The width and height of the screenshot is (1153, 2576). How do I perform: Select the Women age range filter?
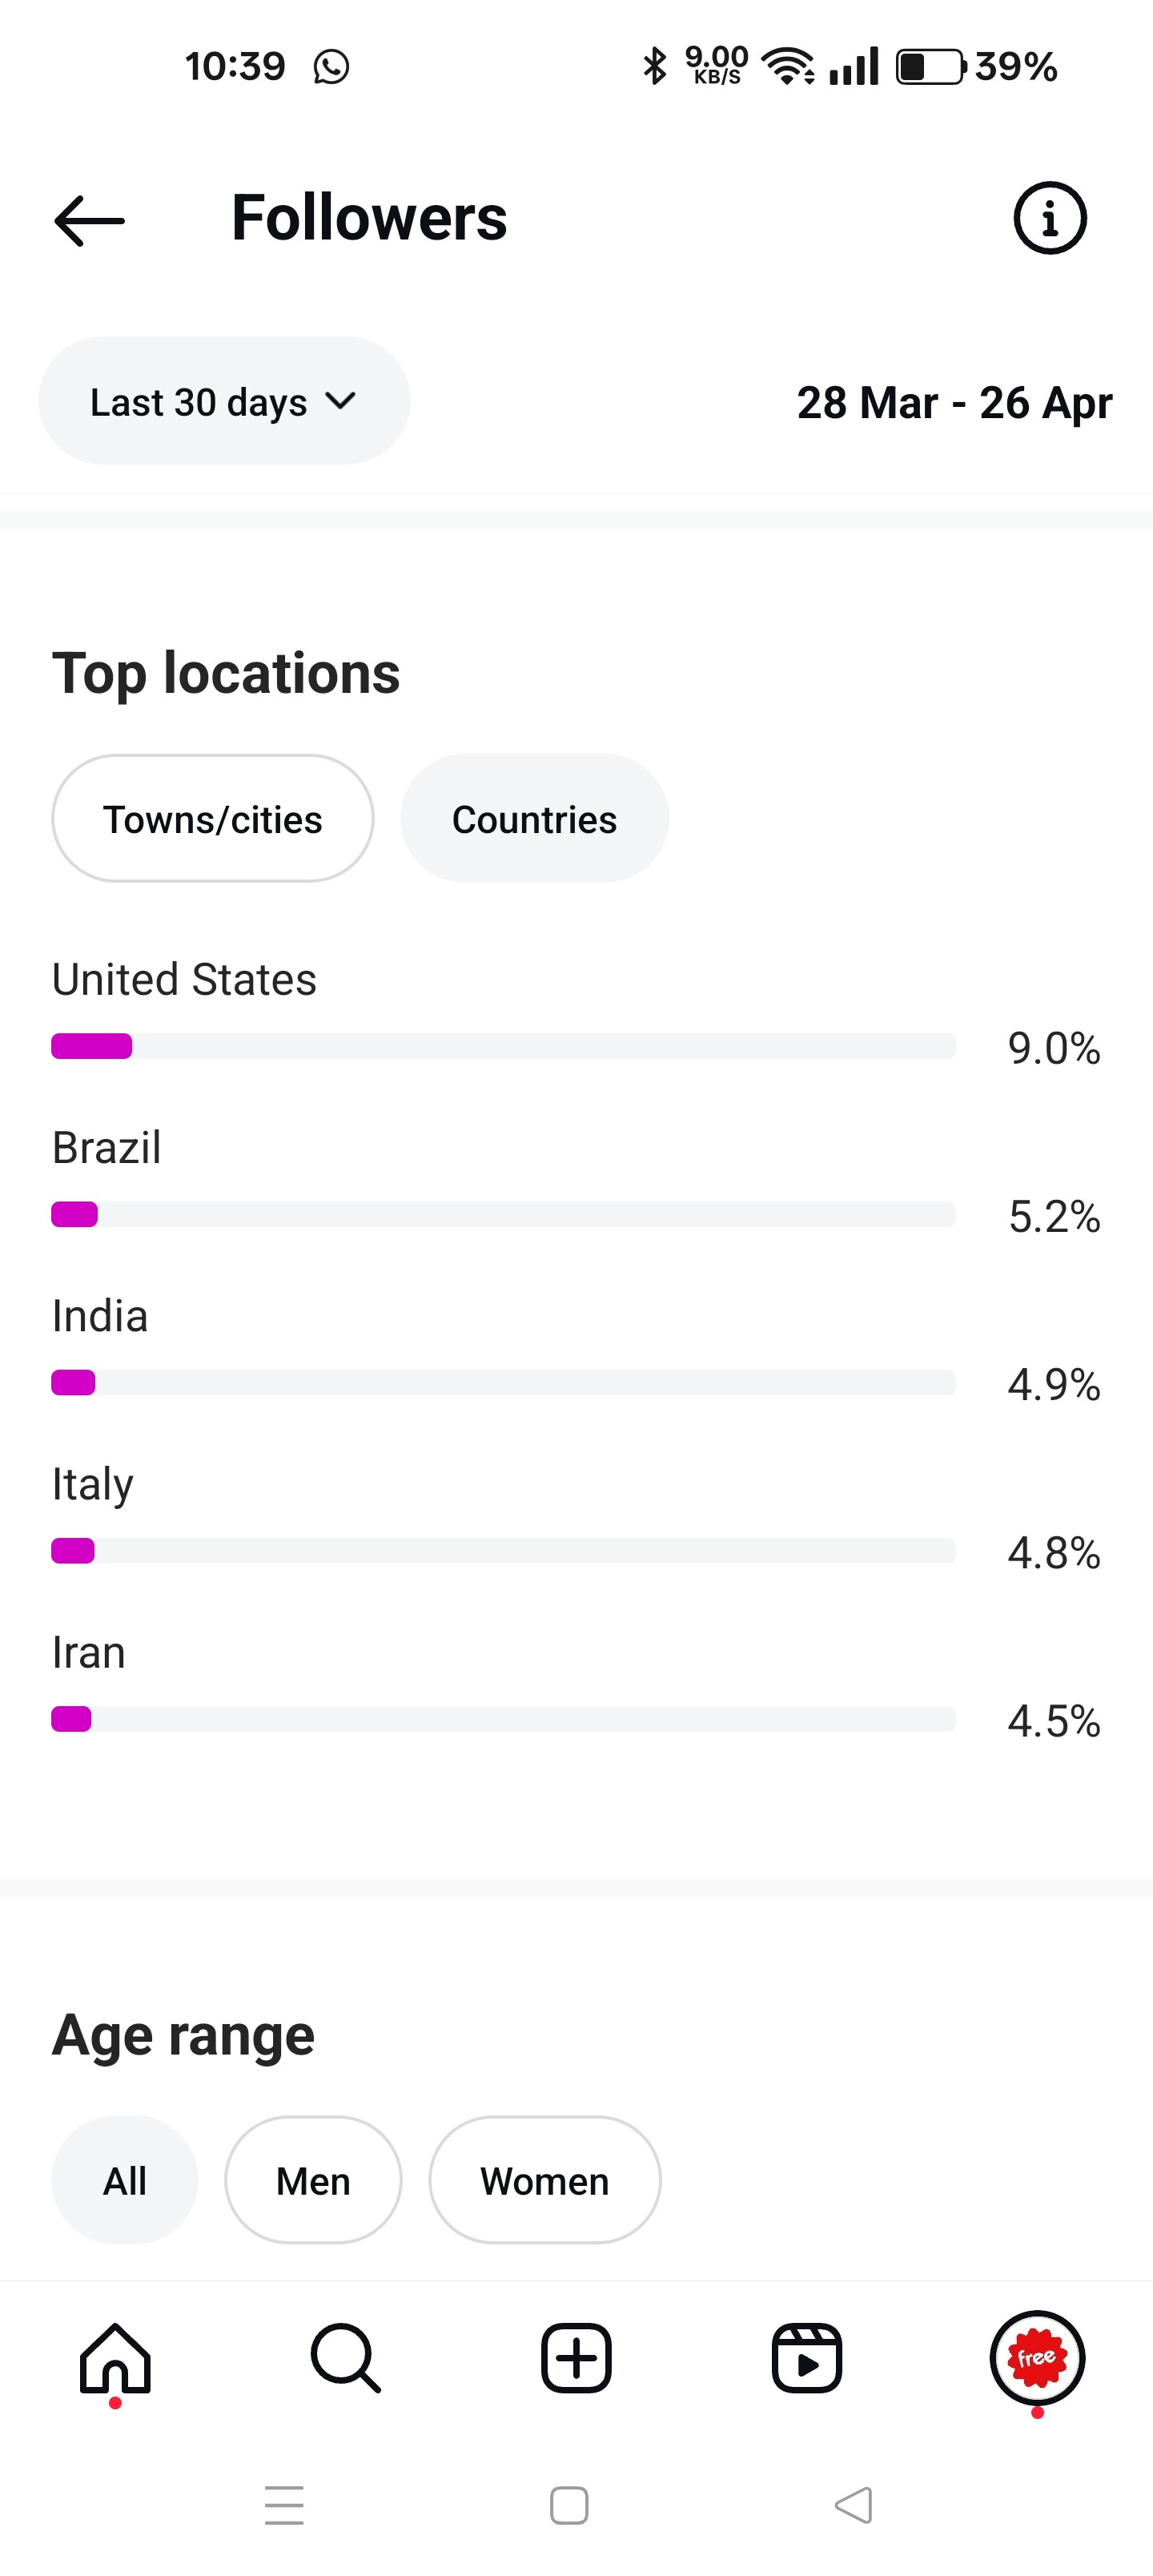click(545, 2180)
